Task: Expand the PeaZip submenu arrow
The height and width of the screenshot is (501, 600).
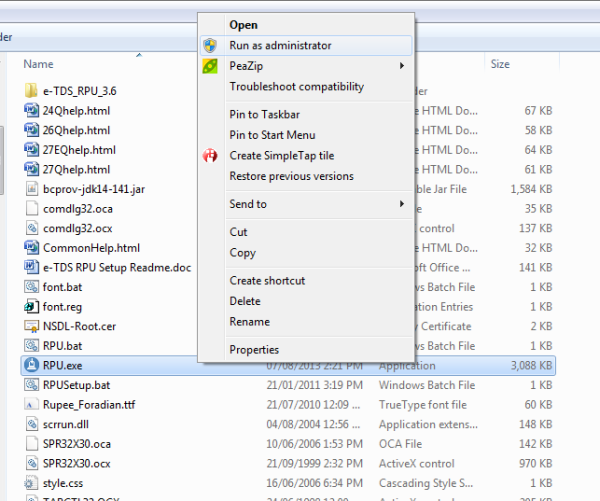Action: click(402, 66)
